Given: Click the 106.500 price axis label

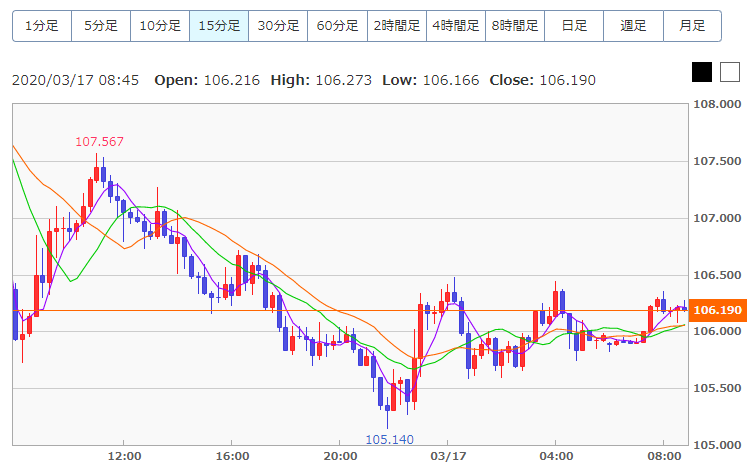Looking at the screenshot, I should click(x=717, y=275).
